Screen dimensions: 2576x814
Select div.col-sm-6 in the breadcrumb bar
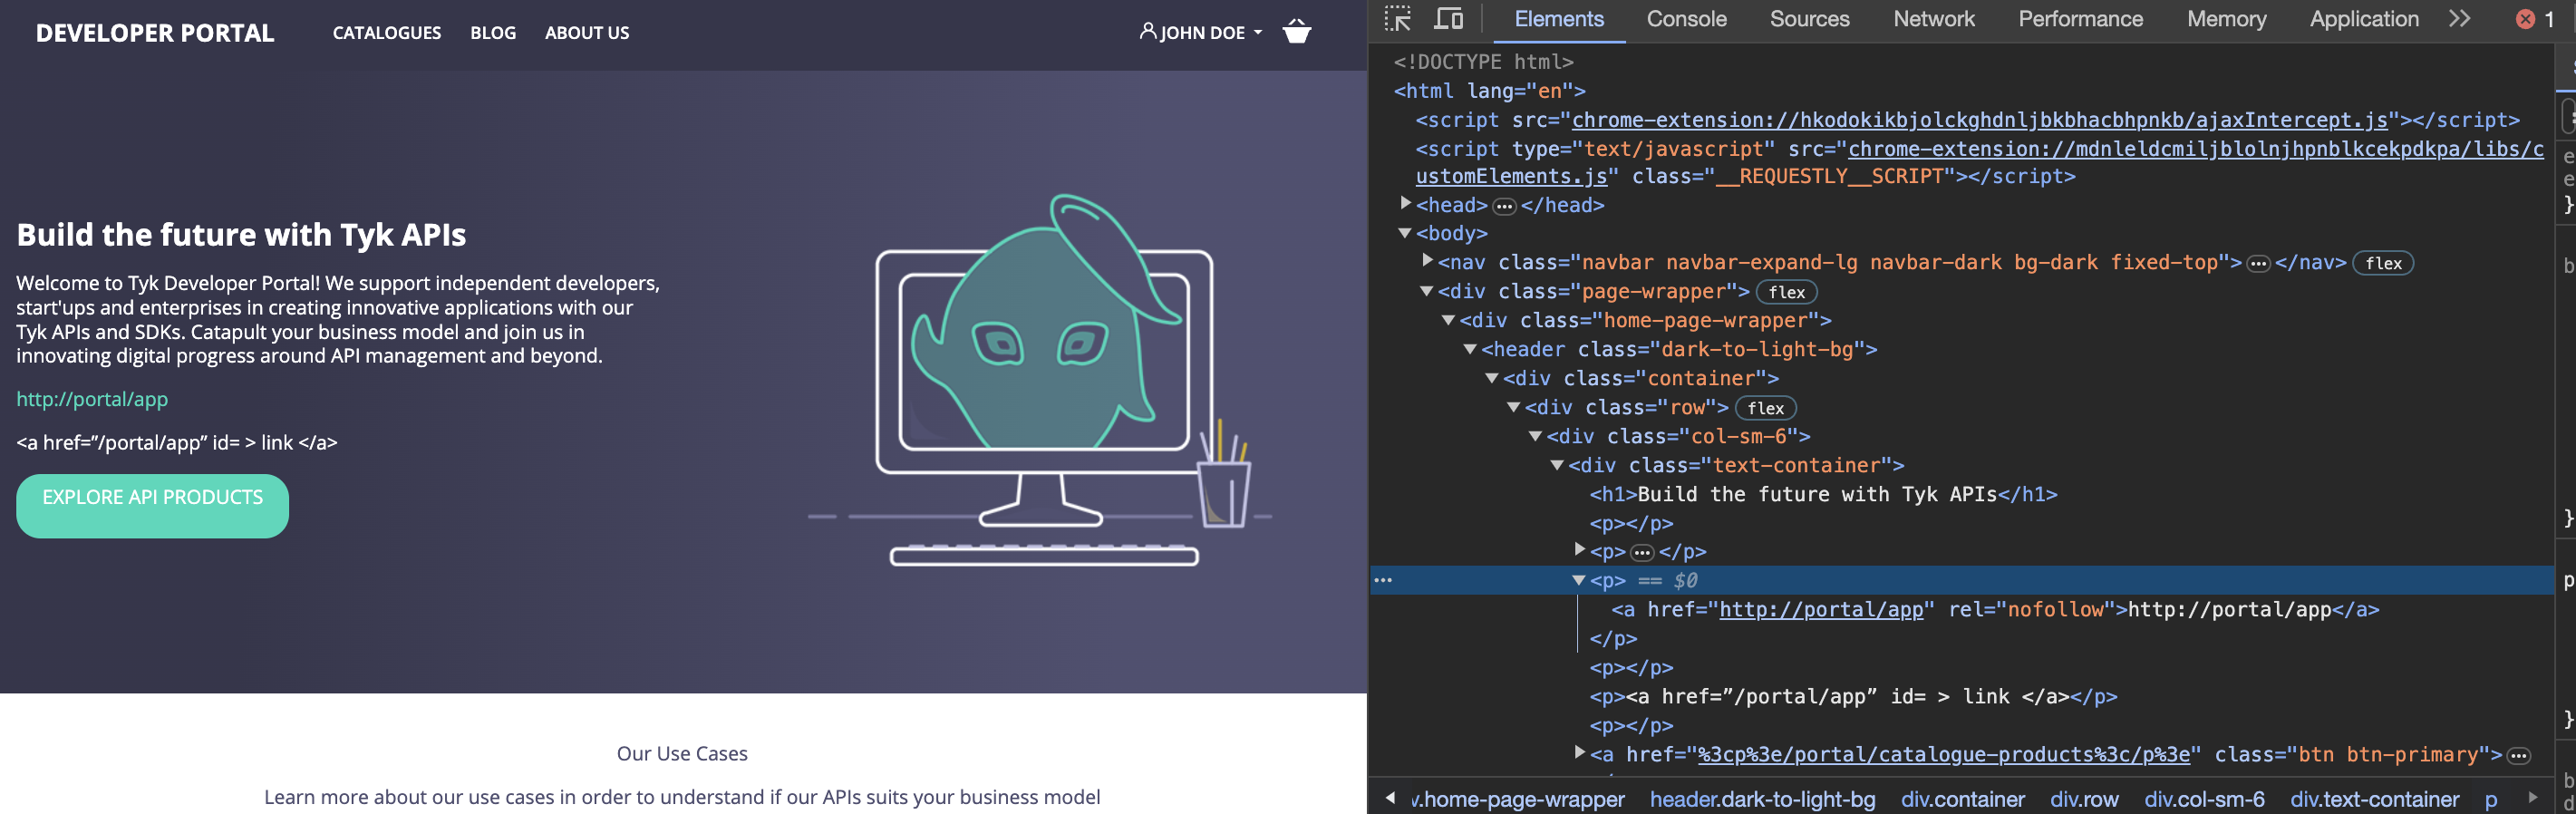click(x=2204, y=799)
